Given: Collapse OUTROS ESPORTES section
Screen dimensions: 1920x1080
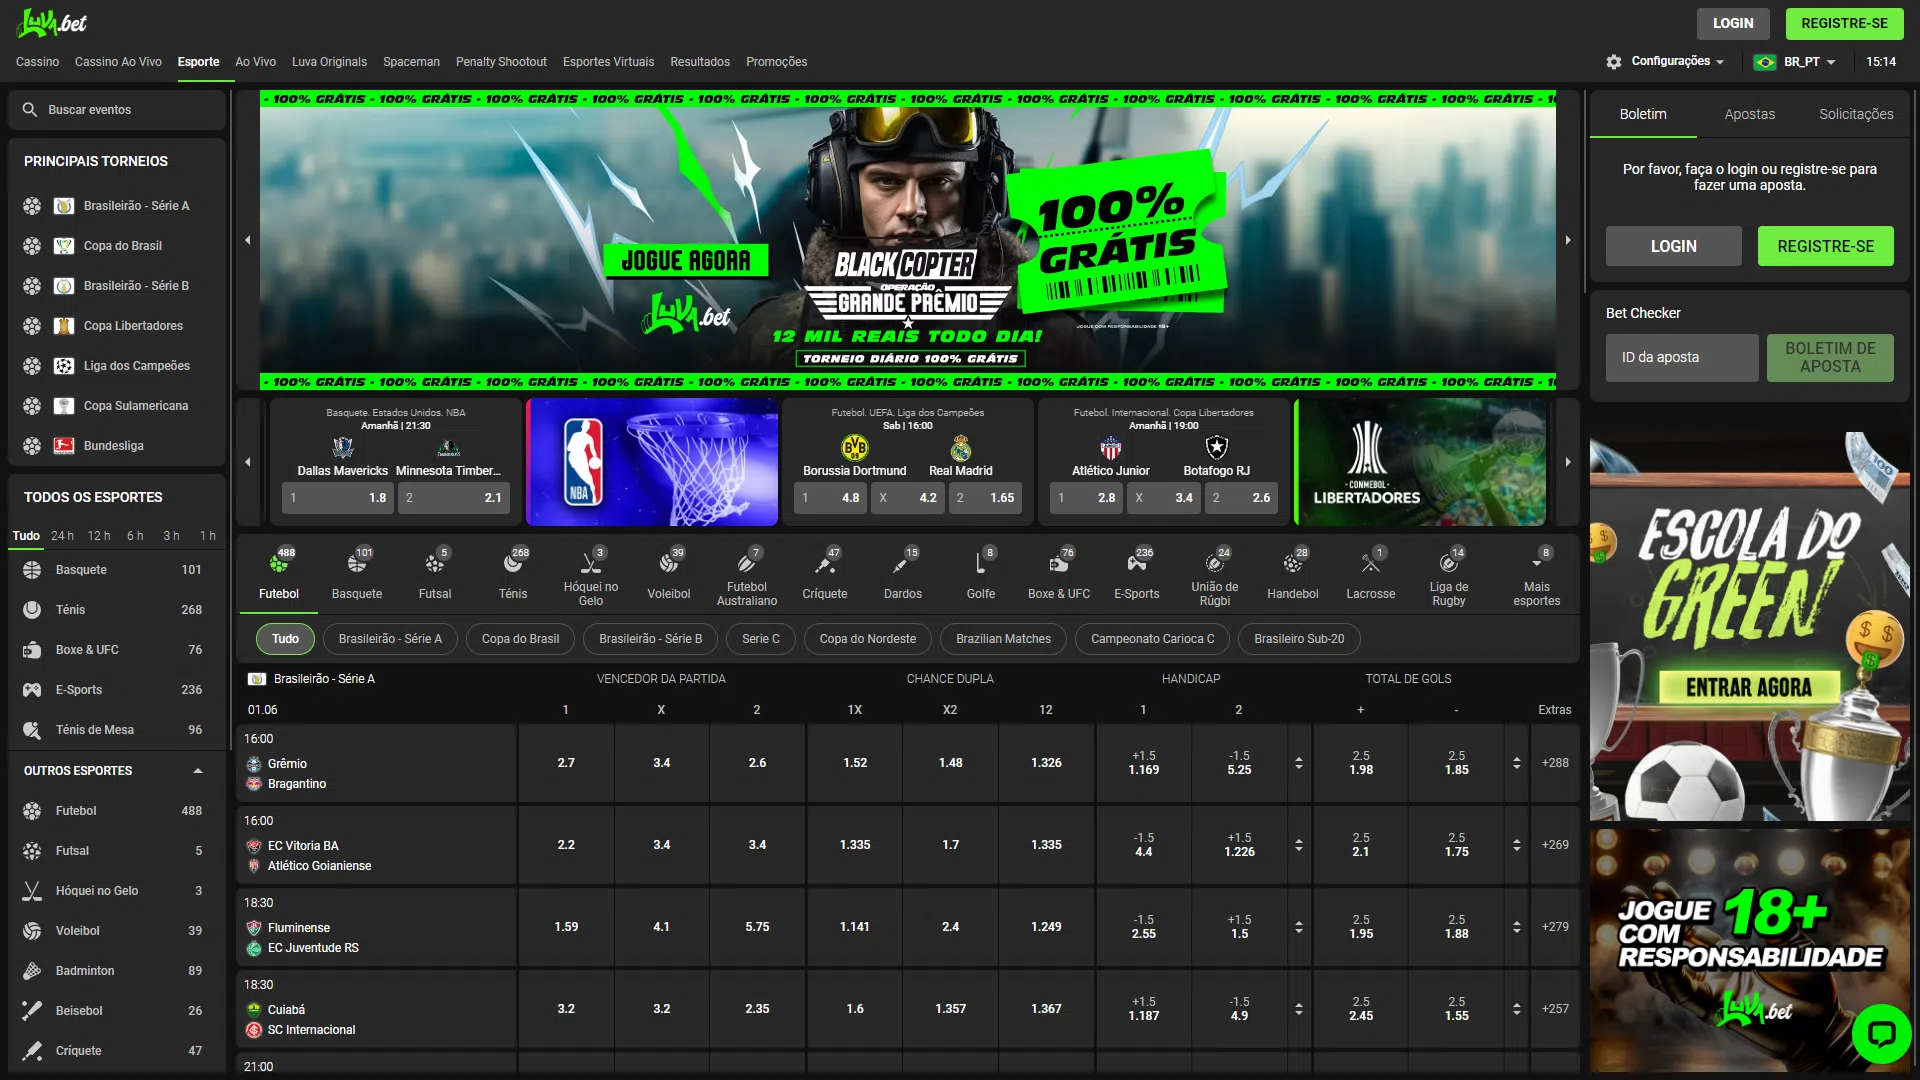Looking at the screenshot, I should (198, 771).
